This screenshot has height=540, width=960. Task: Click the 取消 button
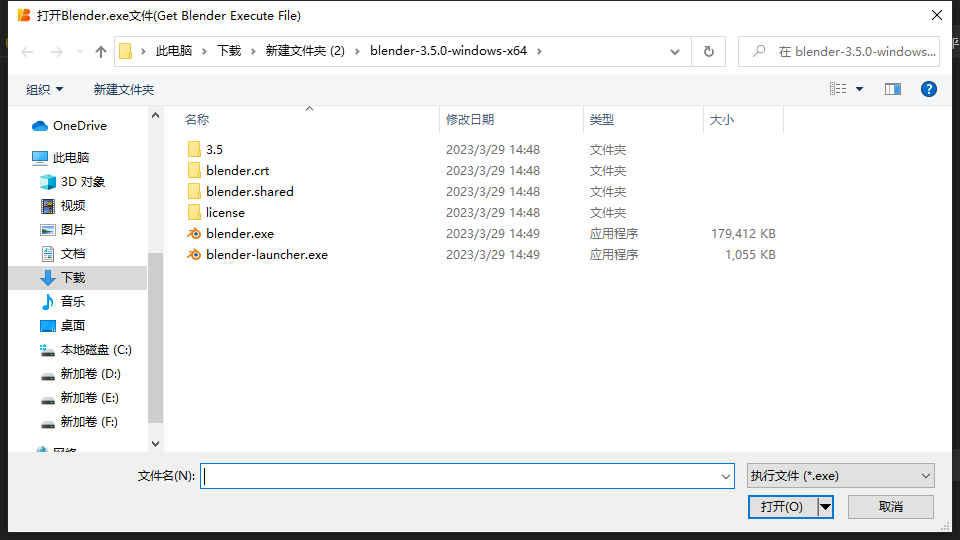(x=890, y=507)
